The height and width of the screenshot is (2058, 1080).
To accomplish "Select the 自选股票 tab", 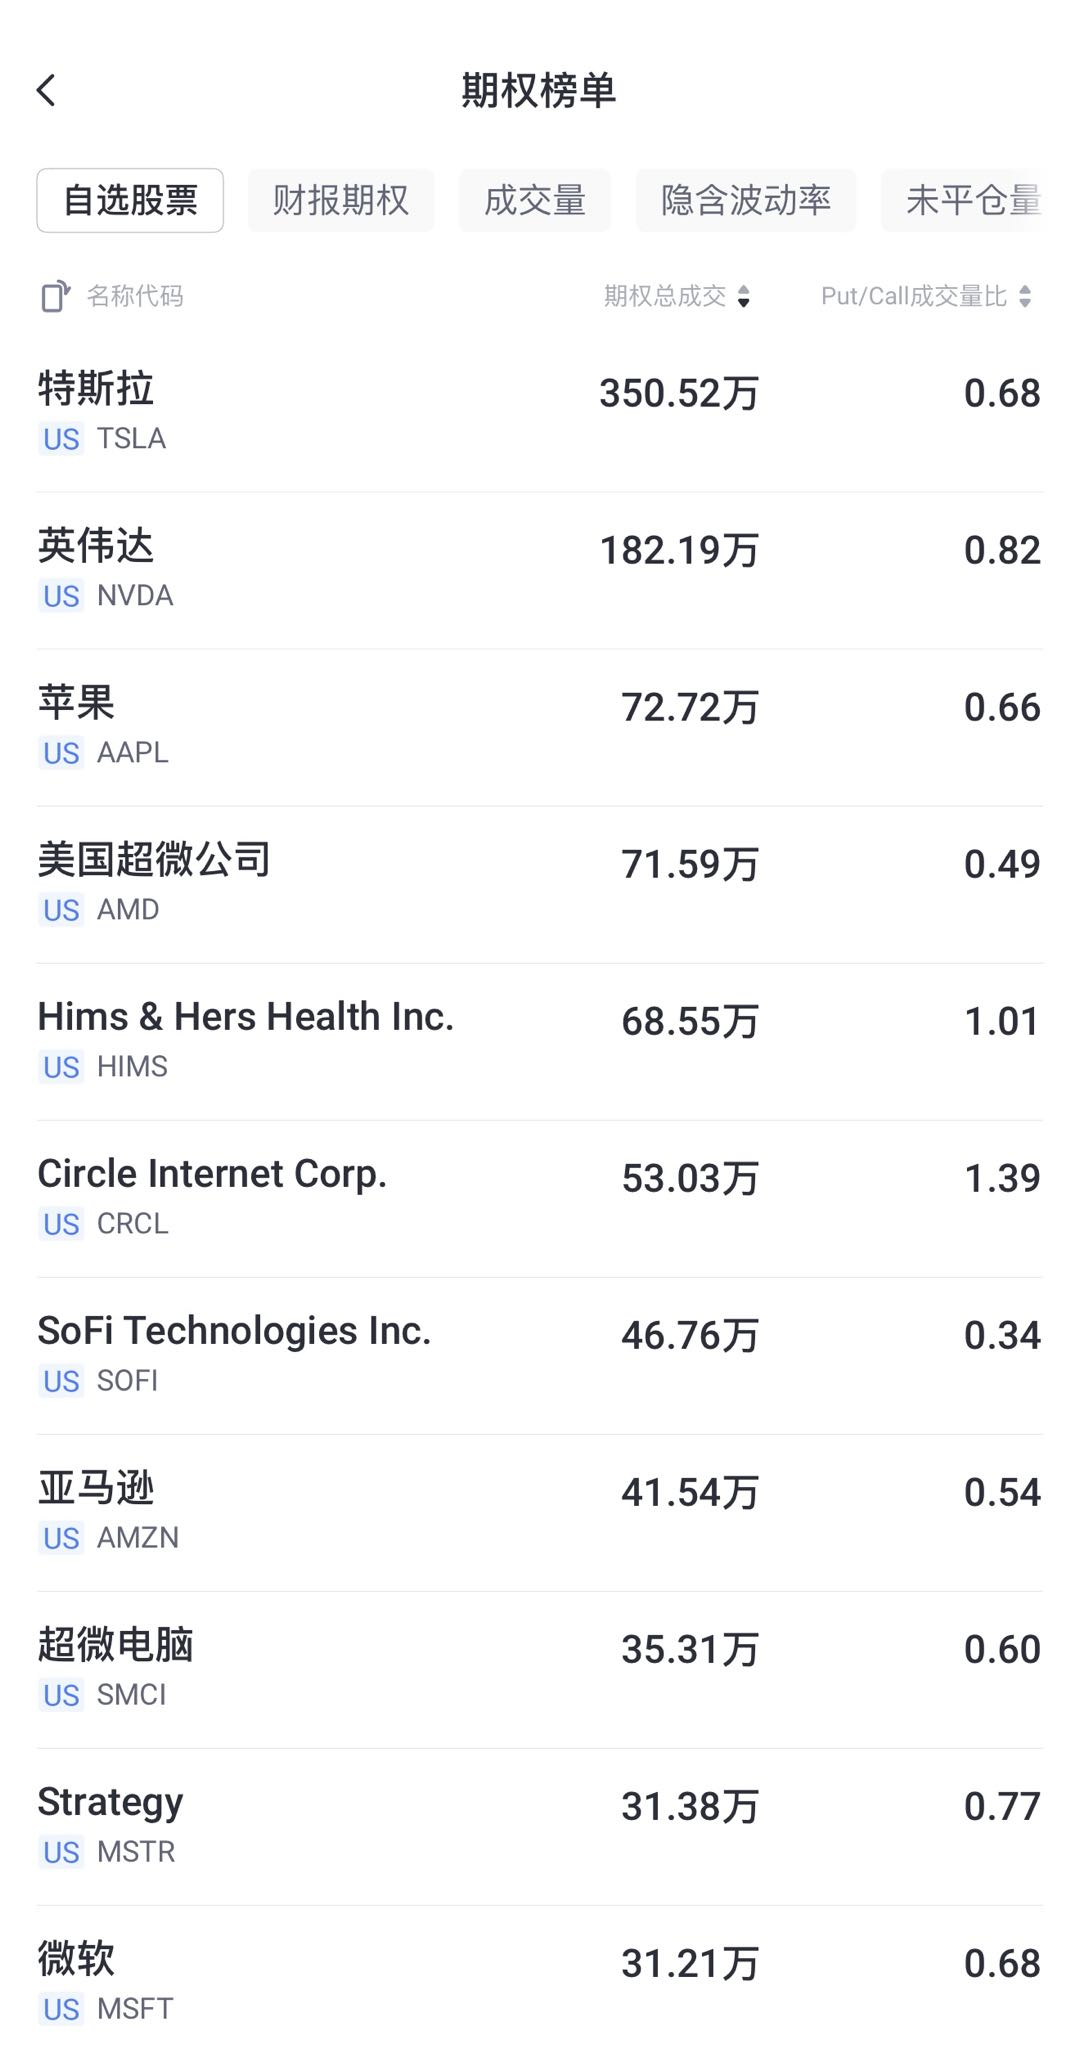I will tap(130, 201).
